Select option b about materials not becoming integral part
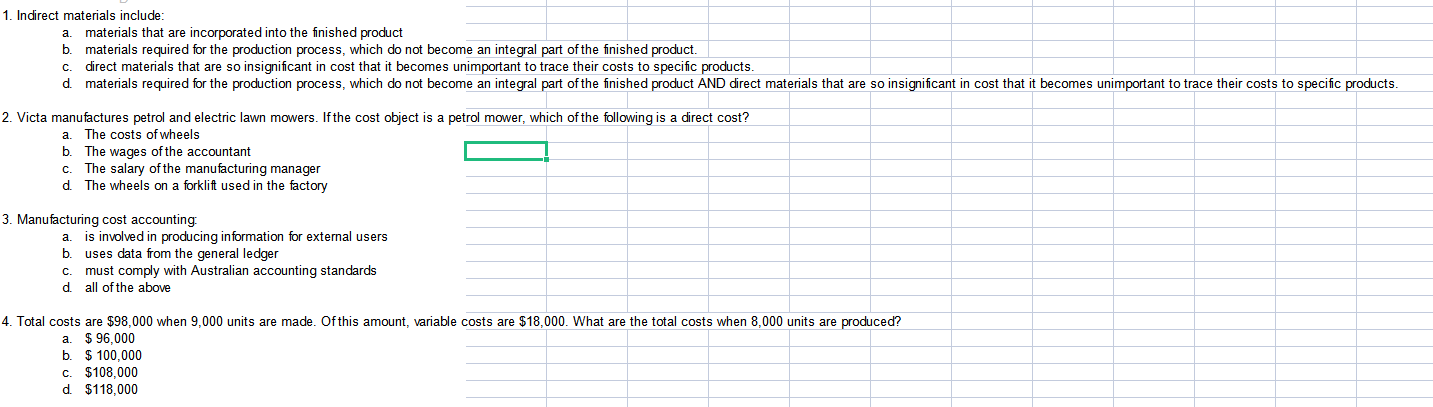 (x=379, y=50)
